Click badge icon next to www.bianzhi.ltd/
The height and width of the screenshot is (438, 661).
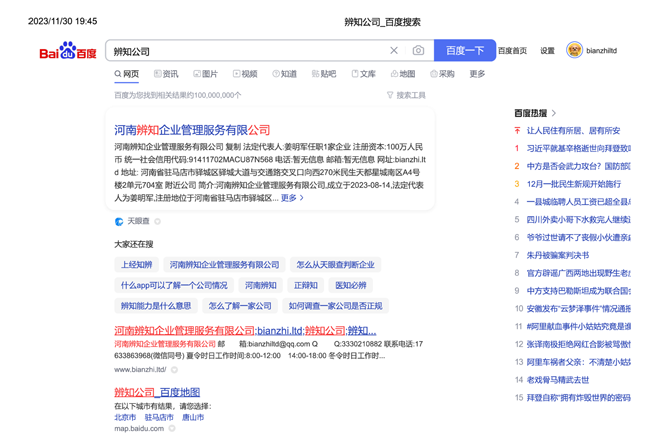click(x=174, y=370)
